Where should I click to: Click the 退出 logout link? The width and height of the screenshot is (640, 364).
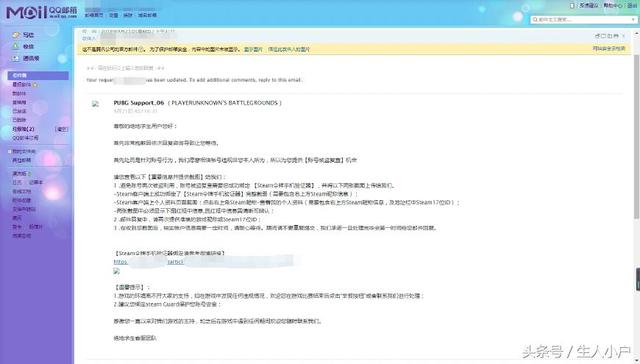(632, 6)
